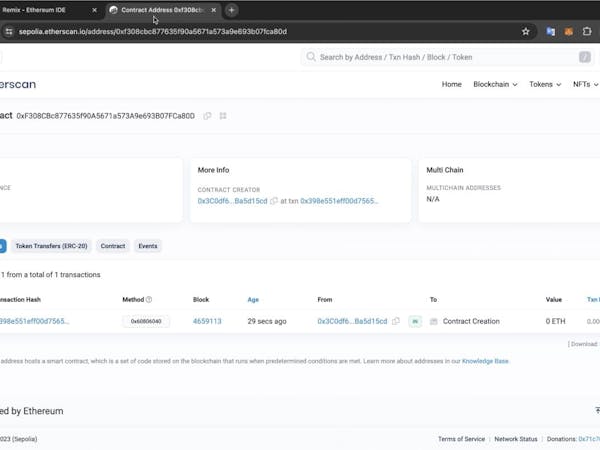This screenshot has width=600, height=450.
Task: Click the IN direction badge
Action: coord(415,321)
